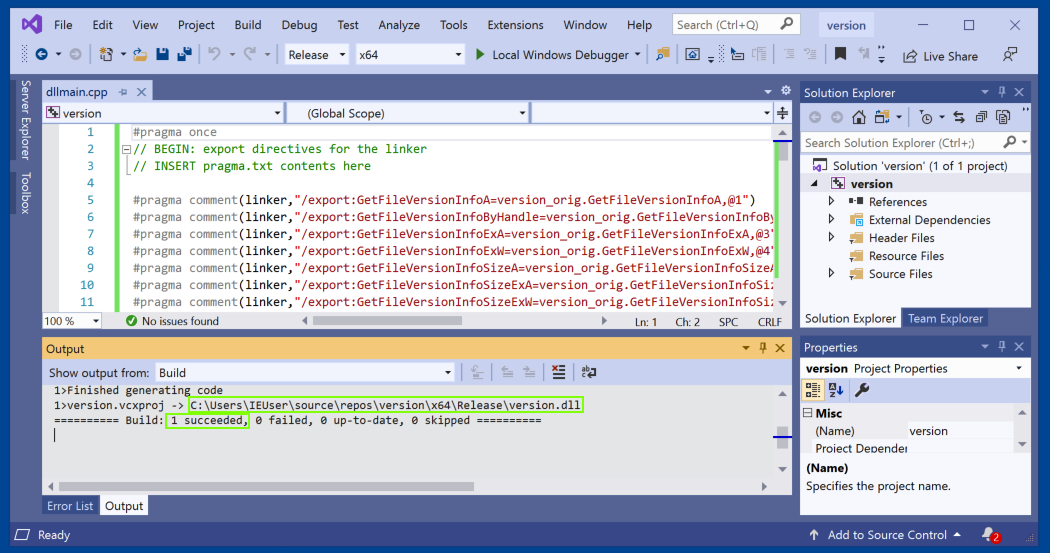Expand the External Dependencies node
This screenshot has width=1050, height=553.
[831, 220]
